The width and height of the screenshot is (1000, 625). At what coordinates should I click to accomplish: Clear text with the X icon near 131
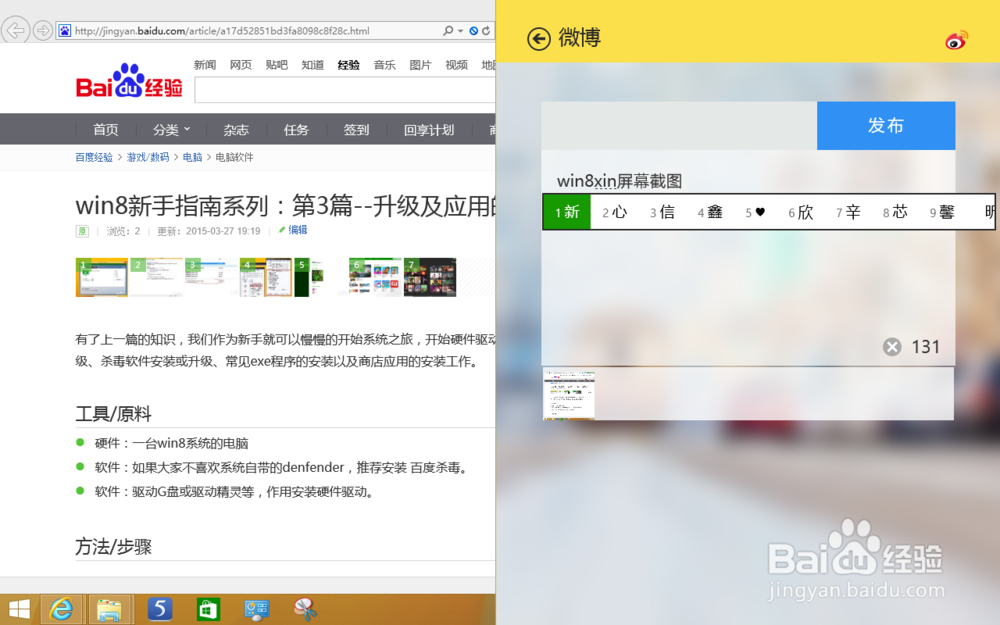pyautogui.click(x=892, y=346)
